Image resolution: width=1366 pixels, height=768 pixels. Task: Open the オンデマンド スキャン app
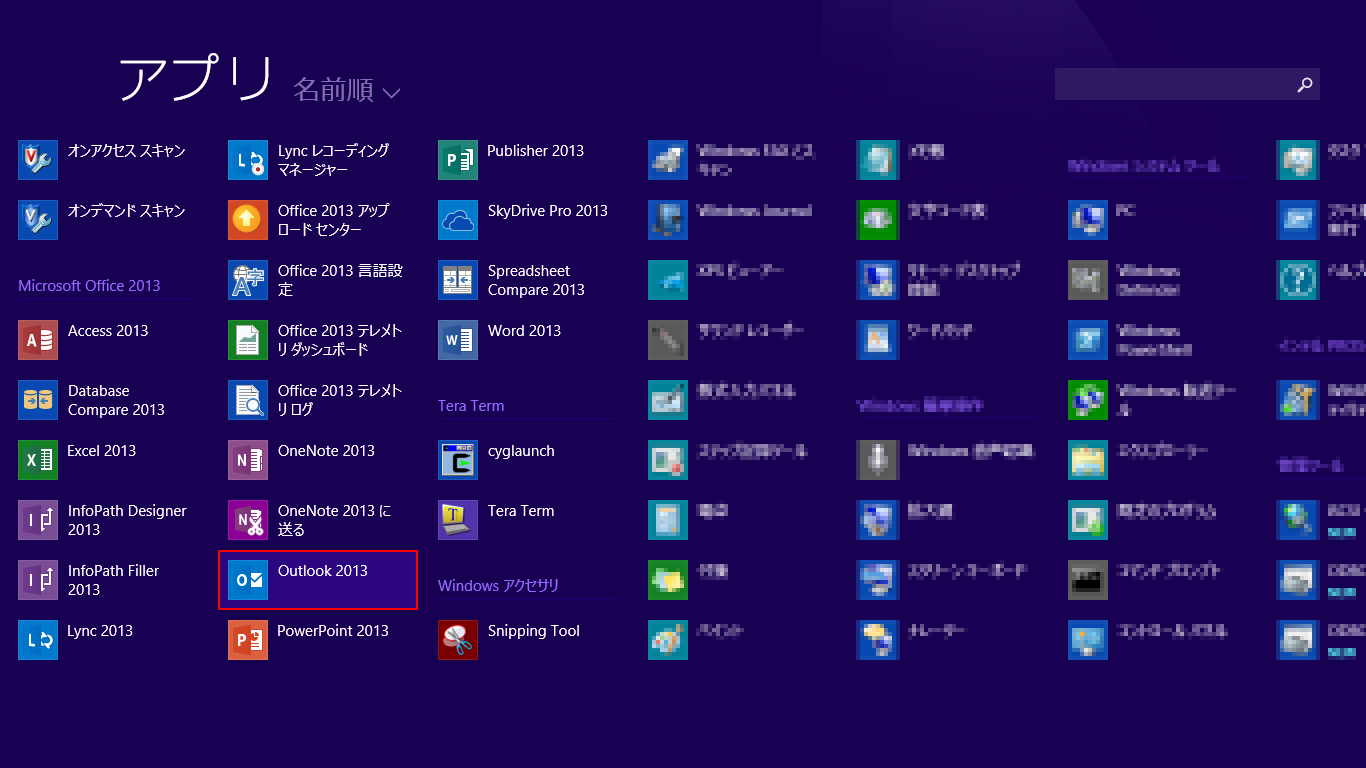110,220
